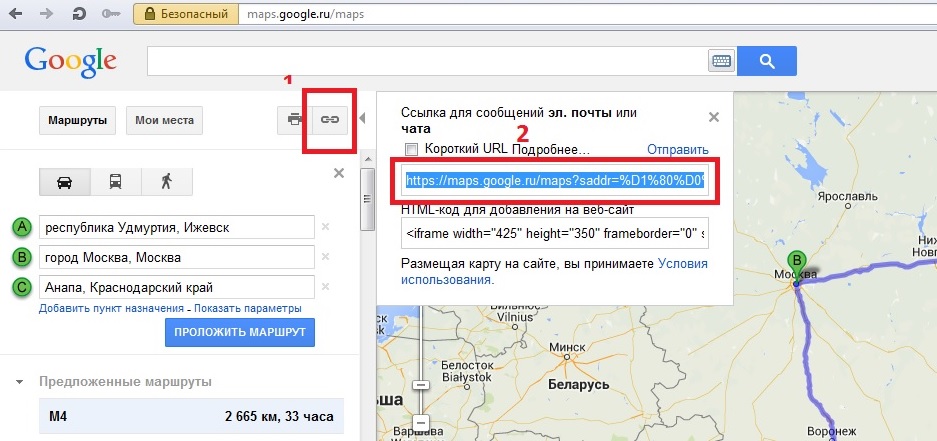Remove the Москва waypoint

tap(326, 257)
